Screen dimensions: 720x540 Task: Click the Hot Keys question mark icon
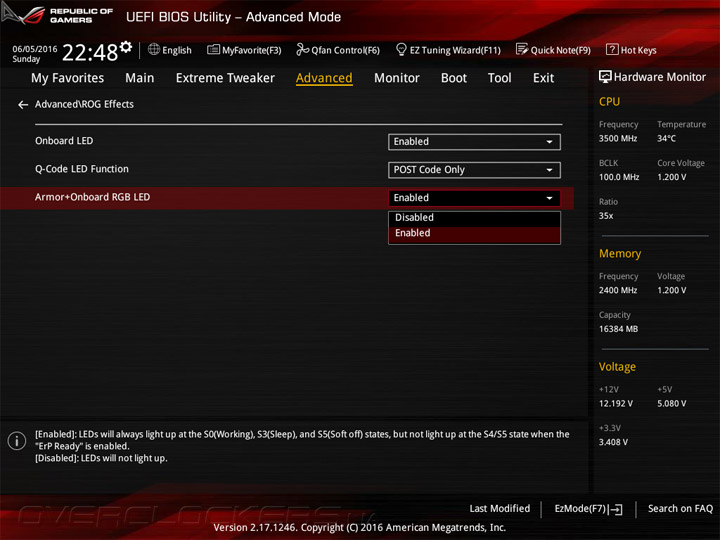[612, 49]
